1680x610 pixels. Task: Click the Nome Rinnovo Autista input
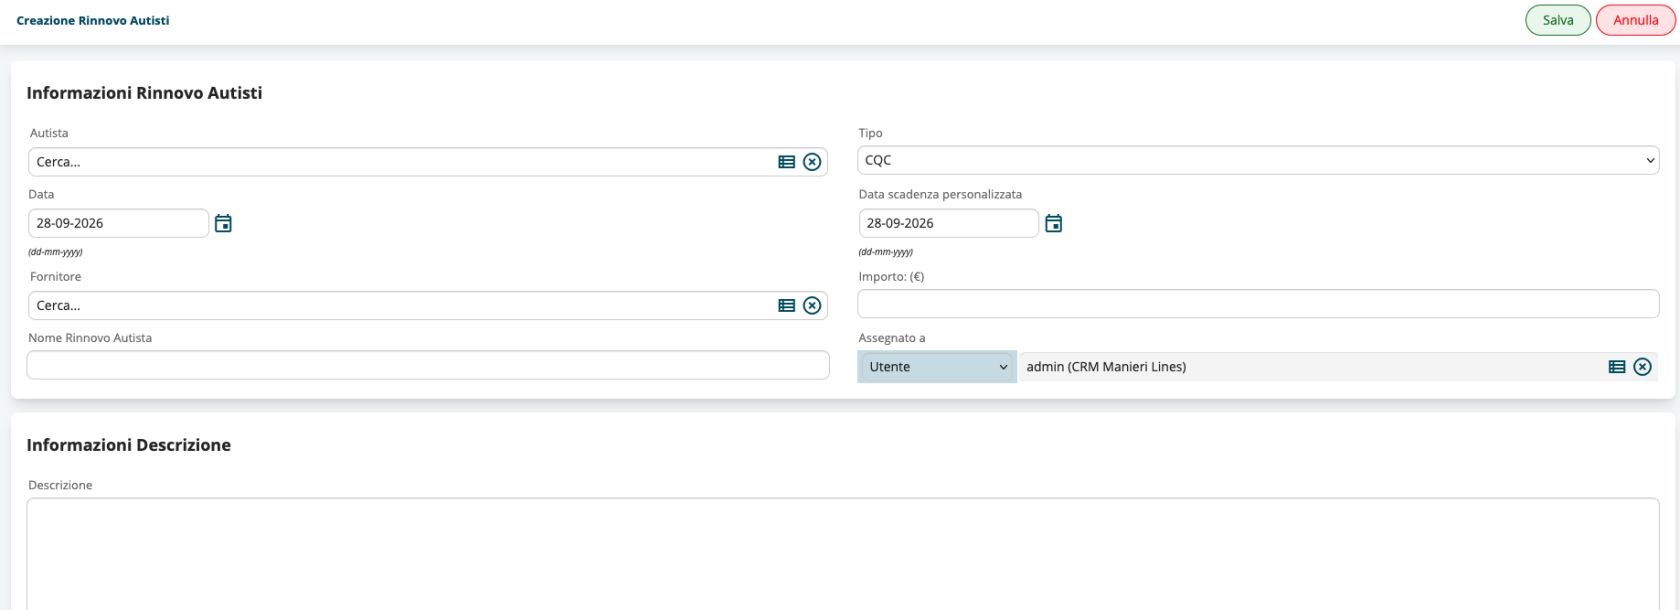pos(428,365)
